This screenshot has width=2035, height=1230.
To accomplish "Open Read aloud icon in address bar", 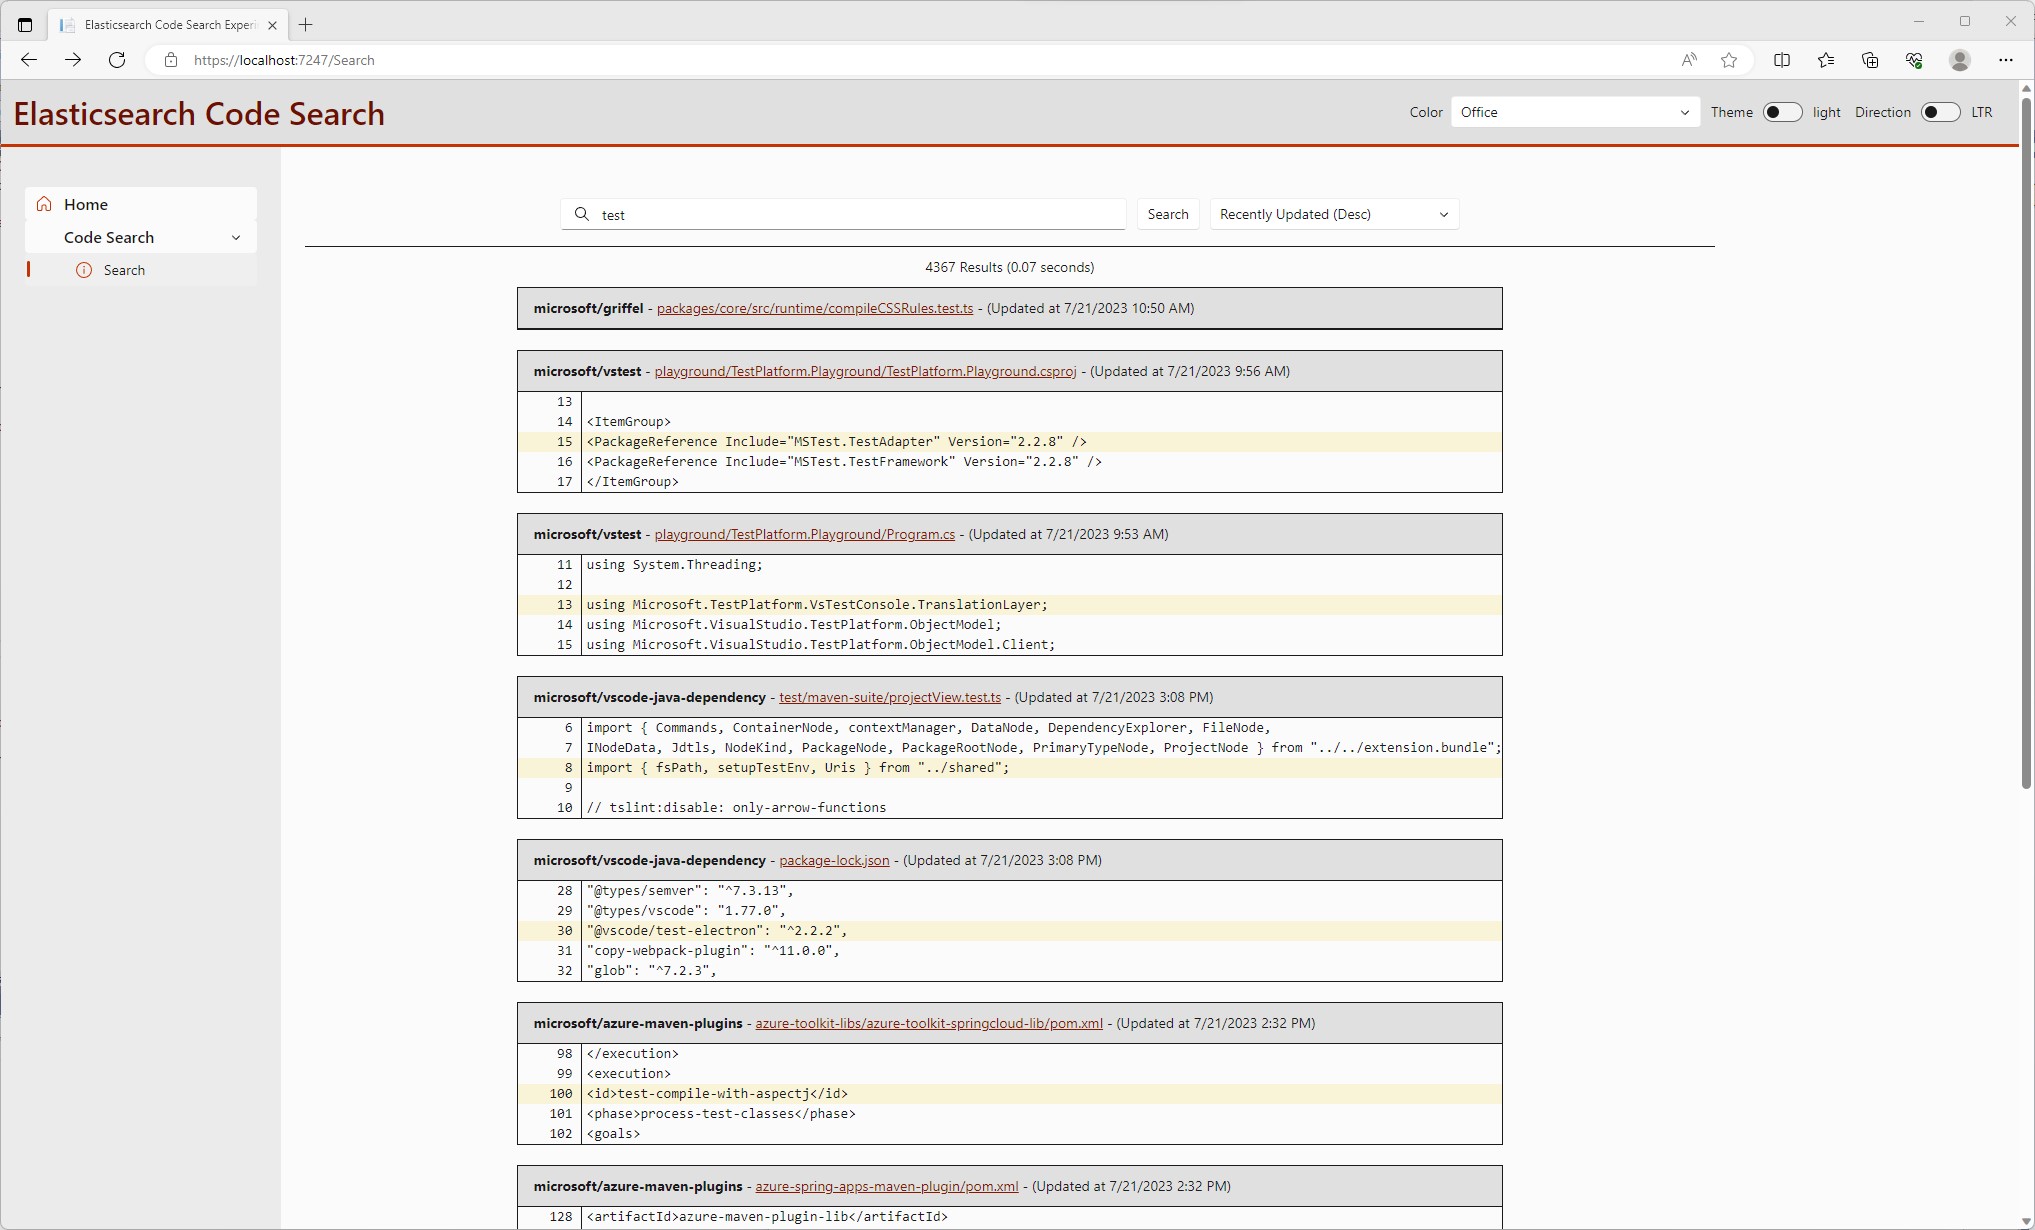I will (1689, 60).
